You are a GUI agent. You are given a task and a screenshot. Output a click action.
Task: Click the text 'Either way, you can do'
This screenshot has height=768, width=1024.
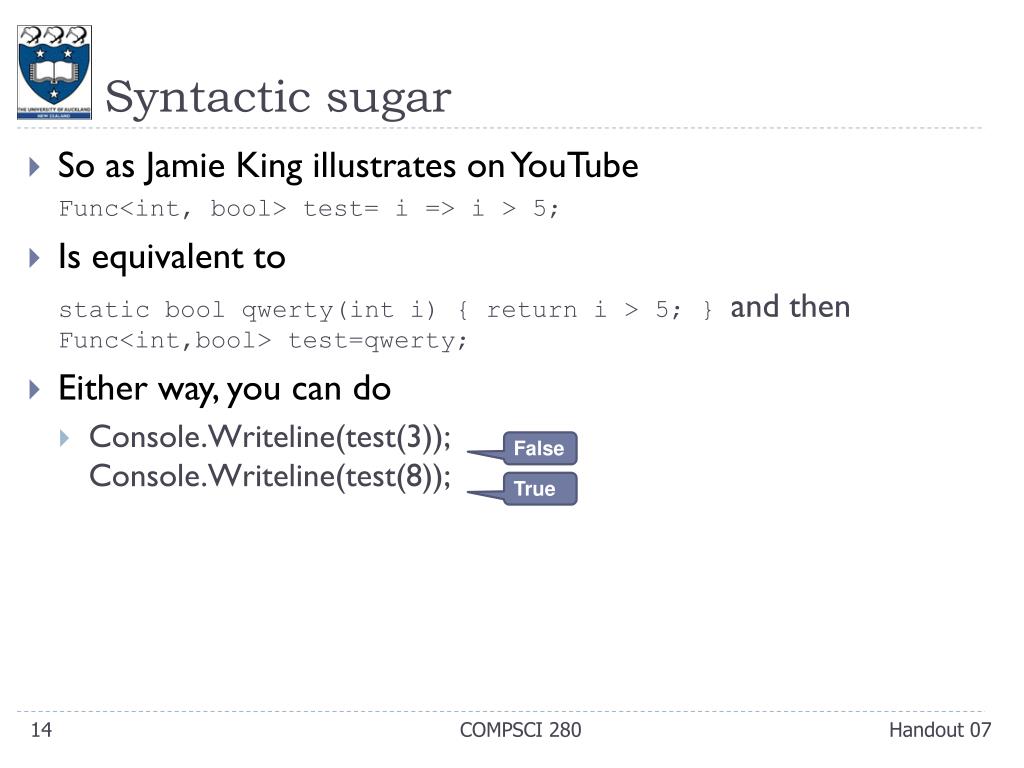click(x=225, y=389)
